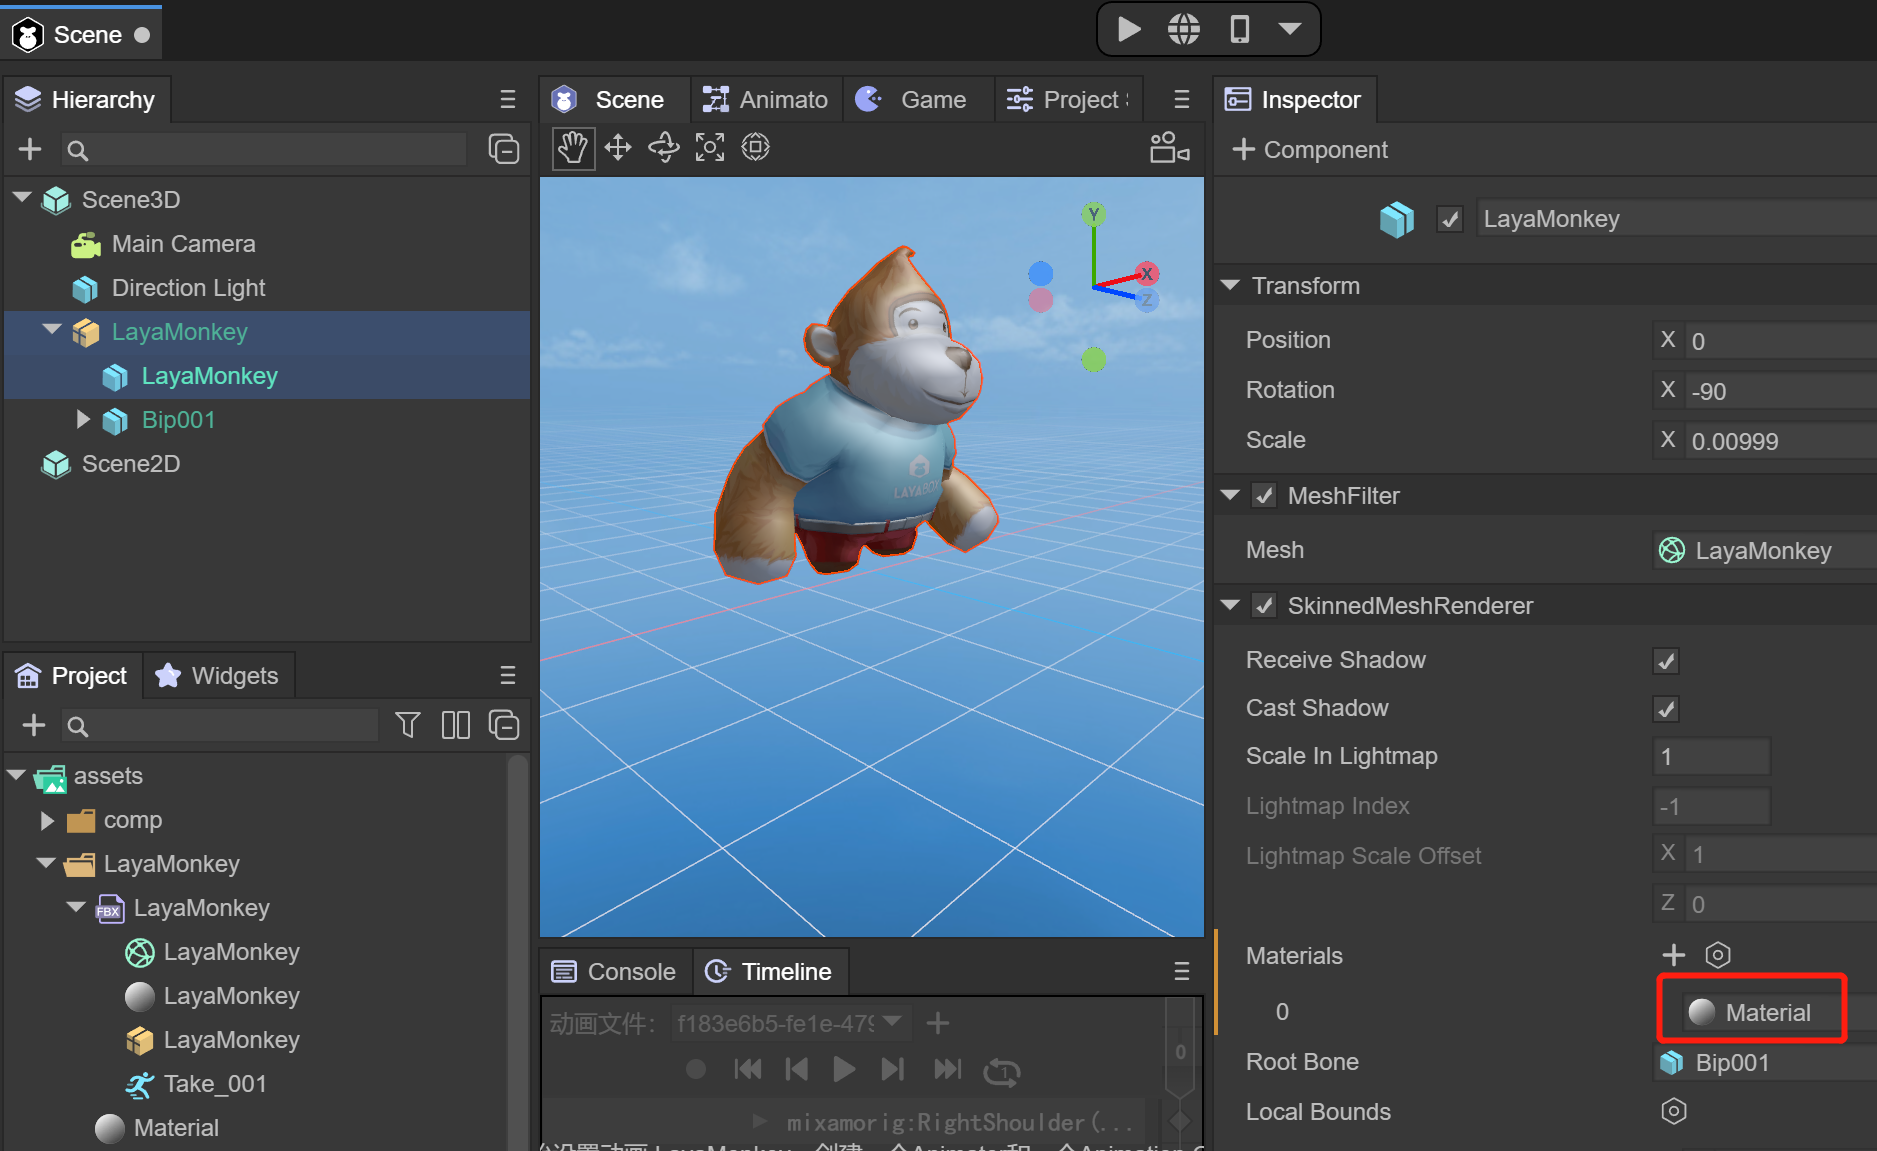Expand the comp folder in assets

coord(47,821)
